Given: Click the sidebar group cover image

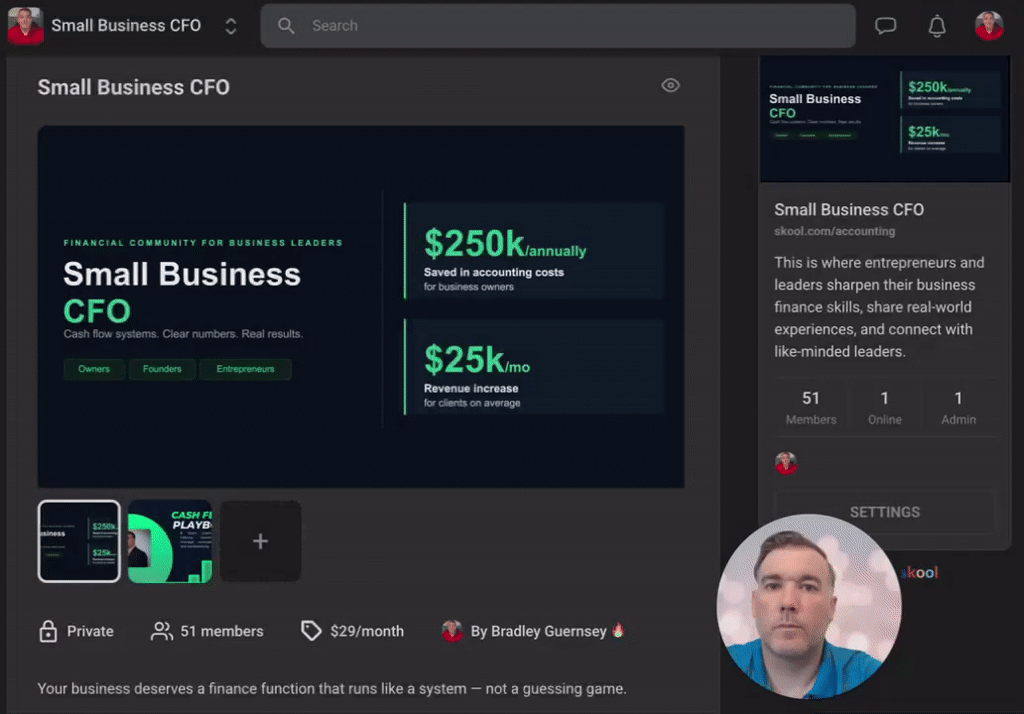Looking at the screenshot, I should pyautogui.click(x=884, y=119).
